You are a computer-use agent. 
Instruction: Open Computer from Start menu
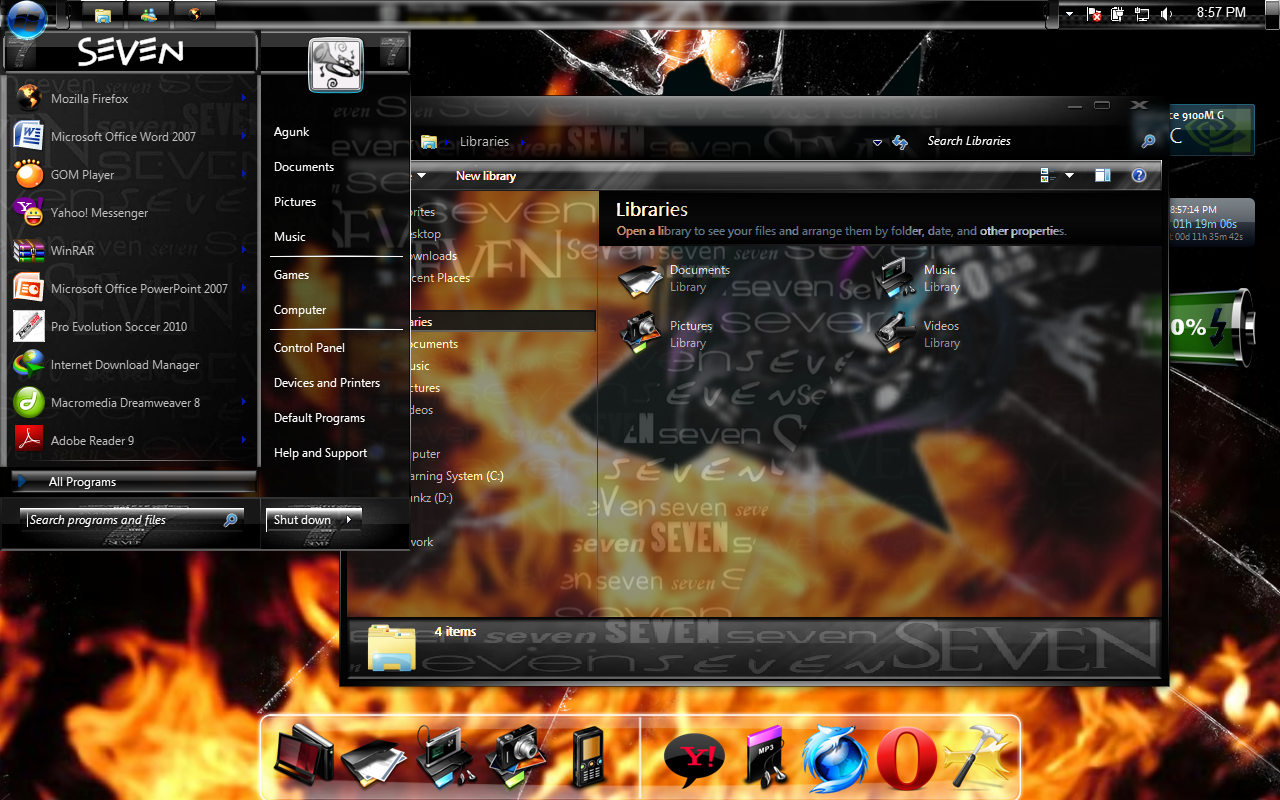pos(300,310)
